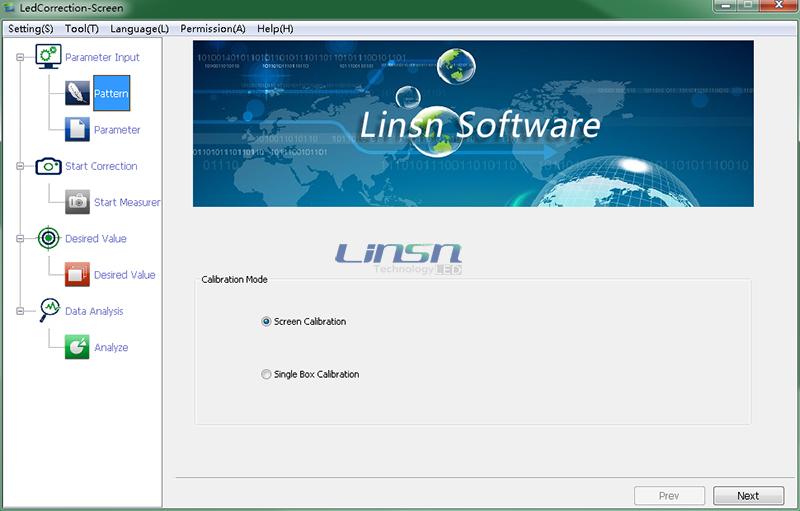This screenshot has width=800, height=511.
Task: Collapse the Start Correction tree node
Action: click(x=19, y=166)
